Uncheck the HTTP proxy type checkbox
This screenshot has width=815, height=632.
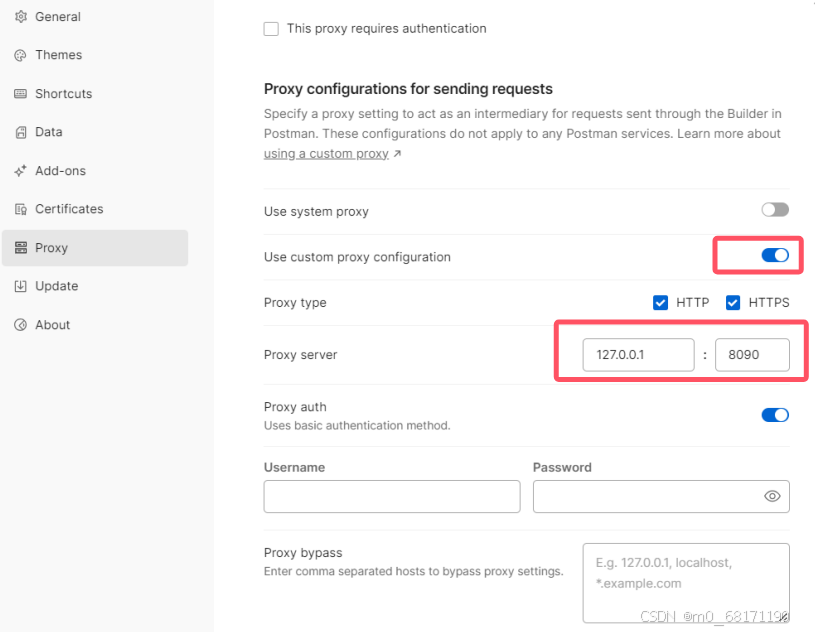[660, 302]
